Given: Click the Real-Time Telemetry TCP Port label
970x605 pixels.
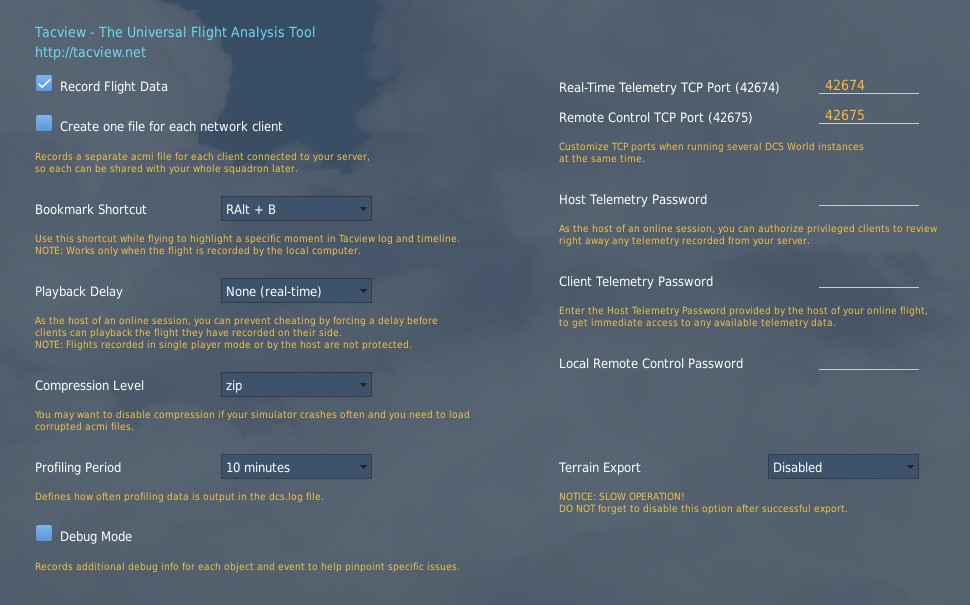Looking at the screenshot, I should (x=669, y=88).
